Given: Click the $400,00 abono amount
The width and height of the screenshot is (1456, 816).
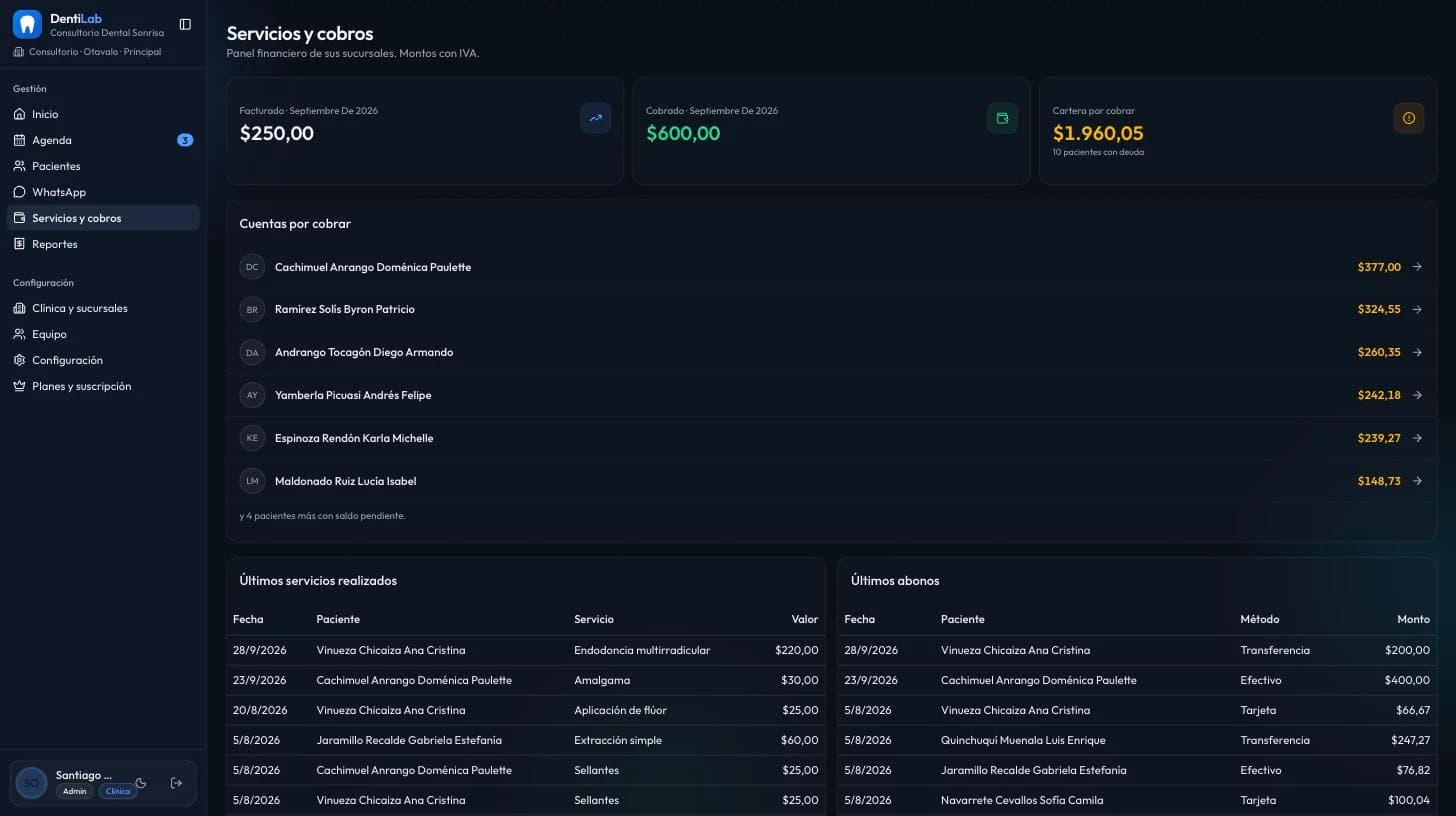Looking at the screenshot, I should [1407, 680].
